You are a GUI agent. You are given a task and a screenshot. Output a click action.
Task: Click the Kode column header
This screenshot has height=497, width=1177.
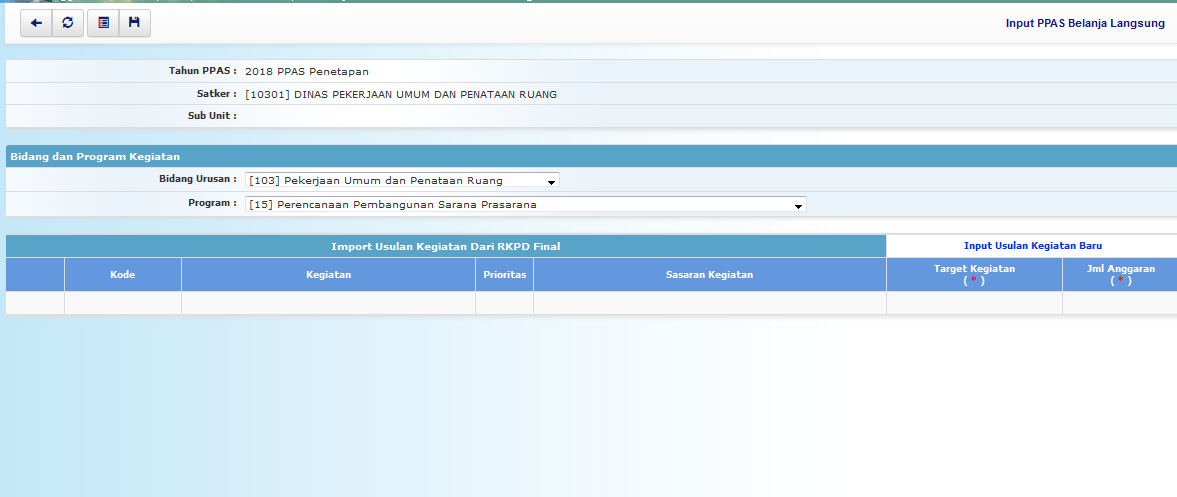click(x=122, y=275)
